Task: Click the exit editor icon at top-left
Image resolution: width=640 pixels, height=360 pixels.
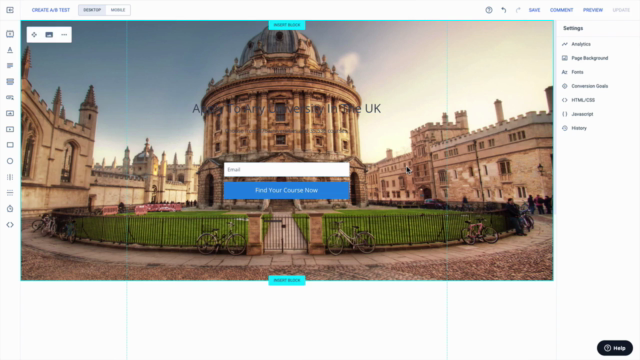Action: coord(10,10)
